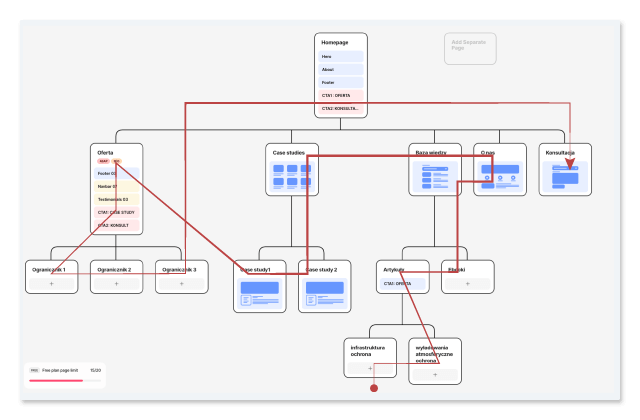Open the Baza wiedzy page layout thumbnail
The width and height of the screenshot is (640, 420).
[x=435, y=177]
